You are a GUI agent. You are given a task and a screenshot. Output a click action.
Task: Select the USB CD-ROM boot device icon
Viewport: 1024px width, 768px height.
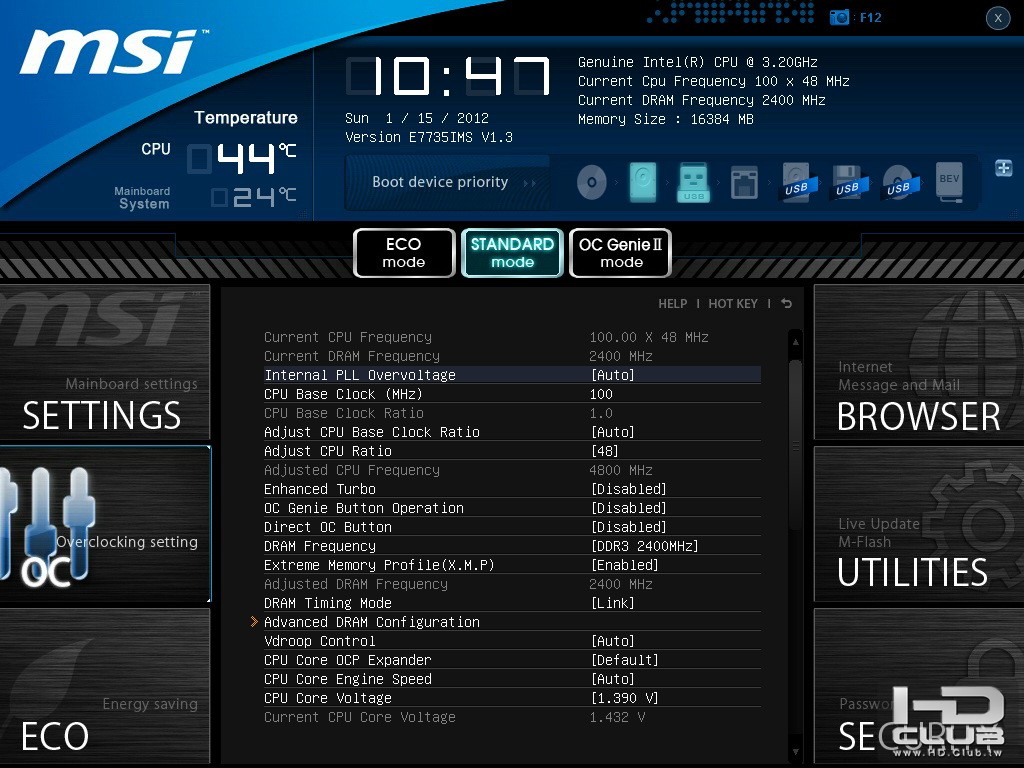pyautogui.click(x=899, y=183)
